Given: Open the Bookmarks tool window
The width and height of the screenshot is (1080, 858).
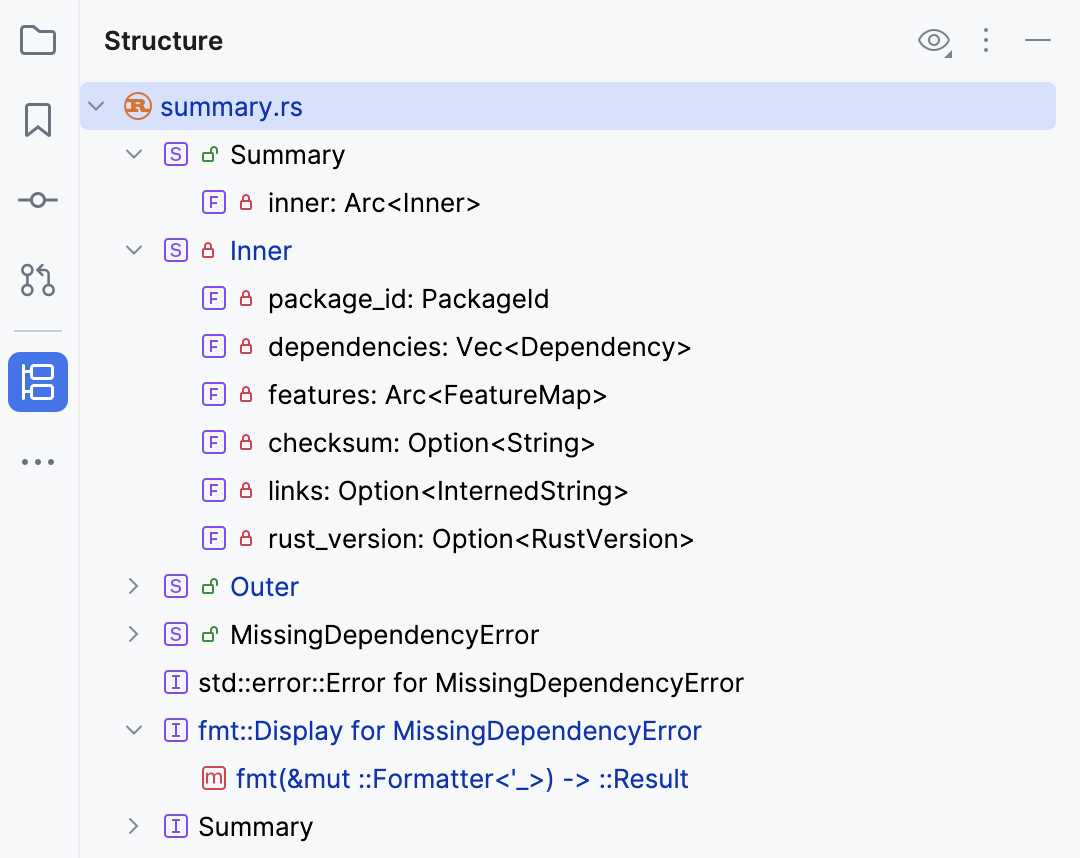Looking at the screenshot, I should coord(37,119).
